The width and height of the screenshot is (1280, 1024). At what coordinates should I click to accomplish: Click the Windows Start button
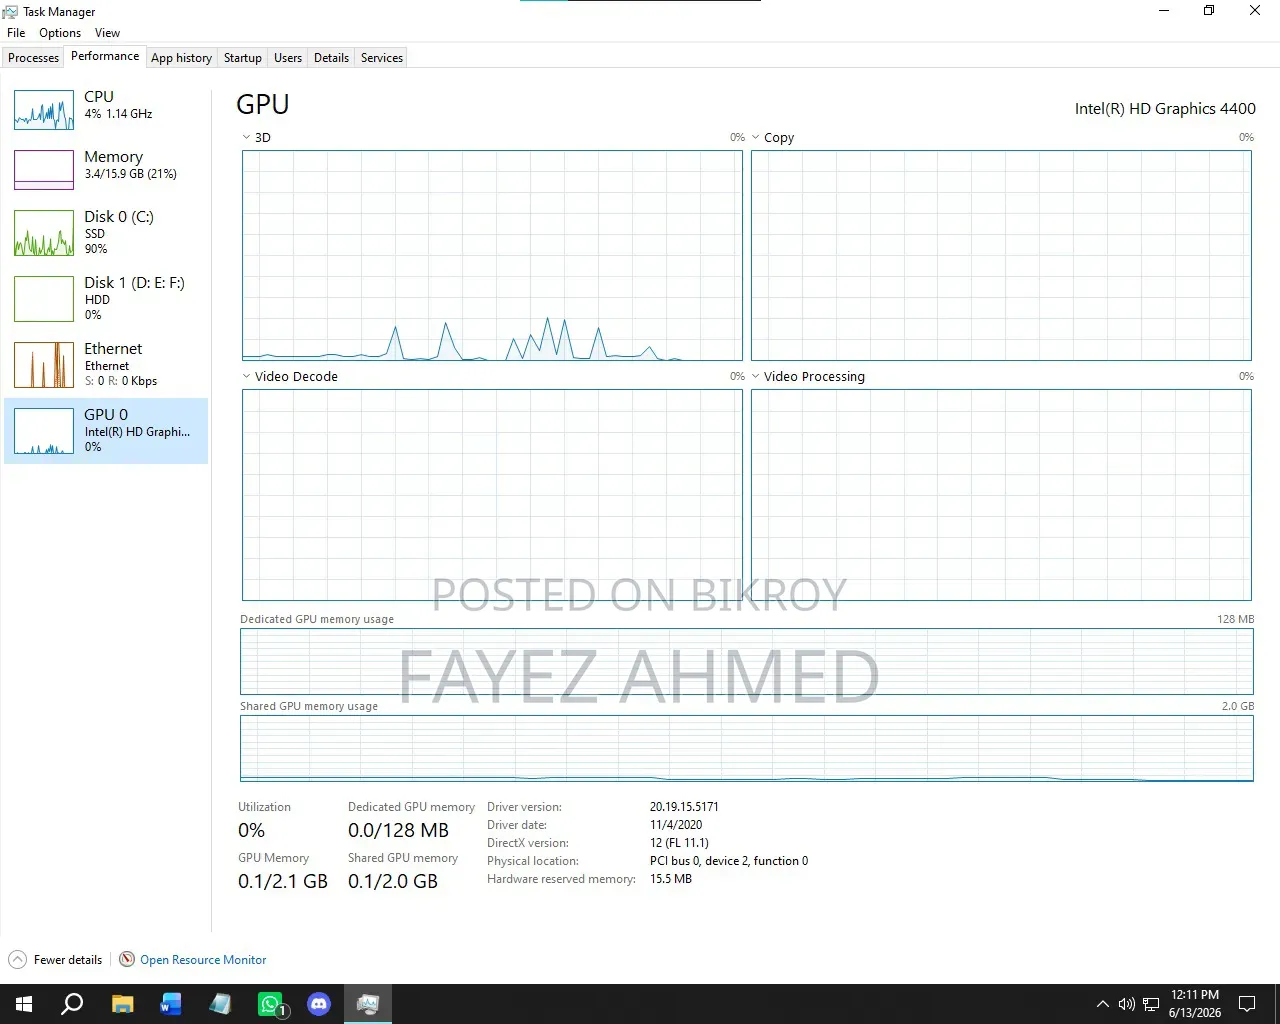coord(24,1004)
